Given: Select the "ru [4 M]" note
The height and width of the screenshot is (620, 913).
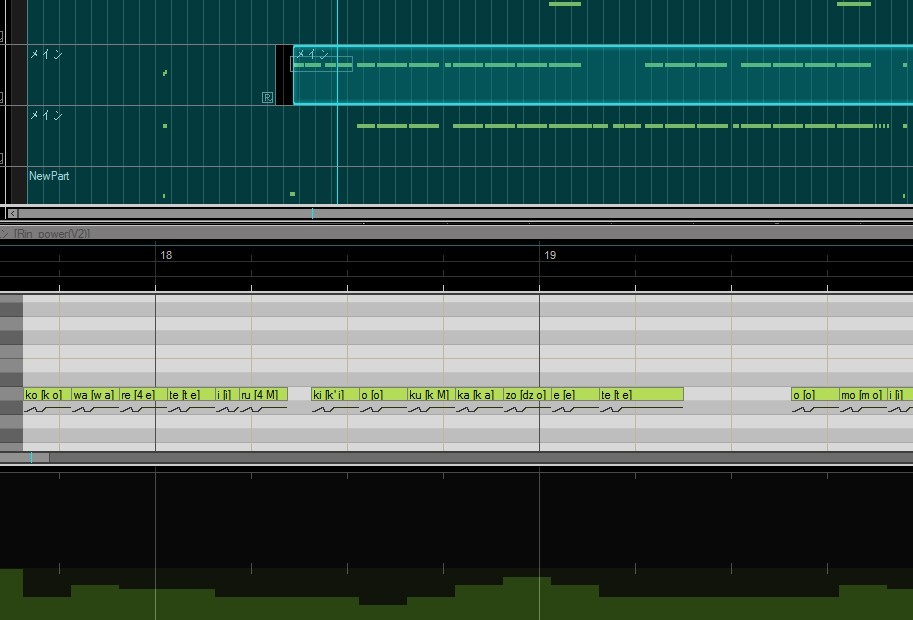Looking at the screenshot, I should [x=263, y=395].
